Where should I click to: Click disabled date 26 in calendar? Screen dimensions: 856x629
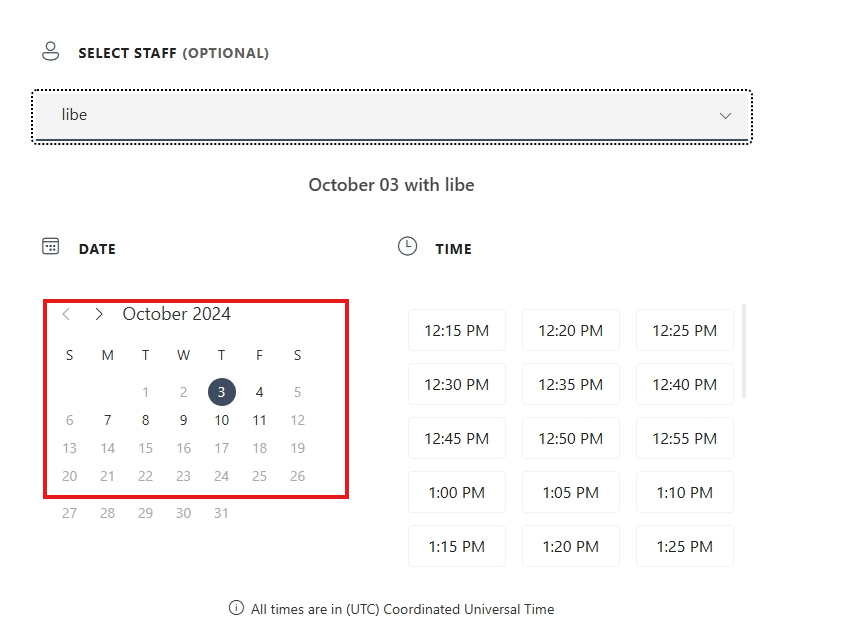tap(298, 476)
